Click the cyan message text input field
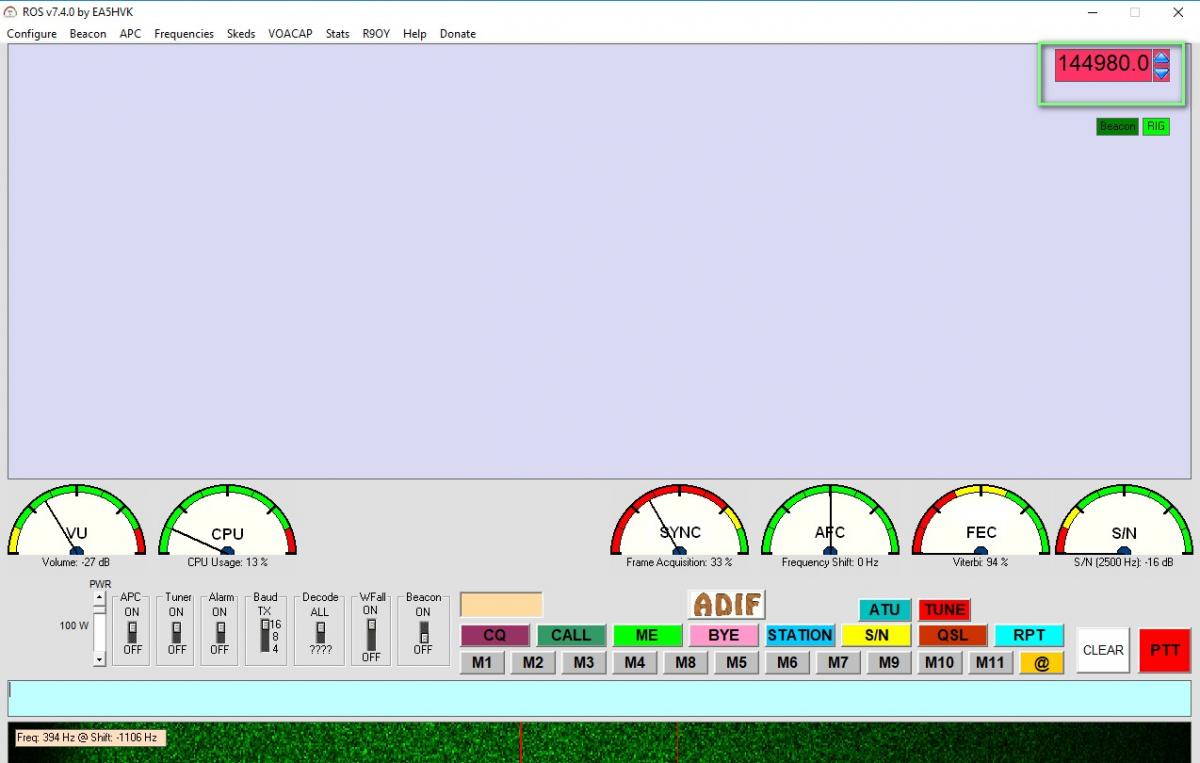 600,698
